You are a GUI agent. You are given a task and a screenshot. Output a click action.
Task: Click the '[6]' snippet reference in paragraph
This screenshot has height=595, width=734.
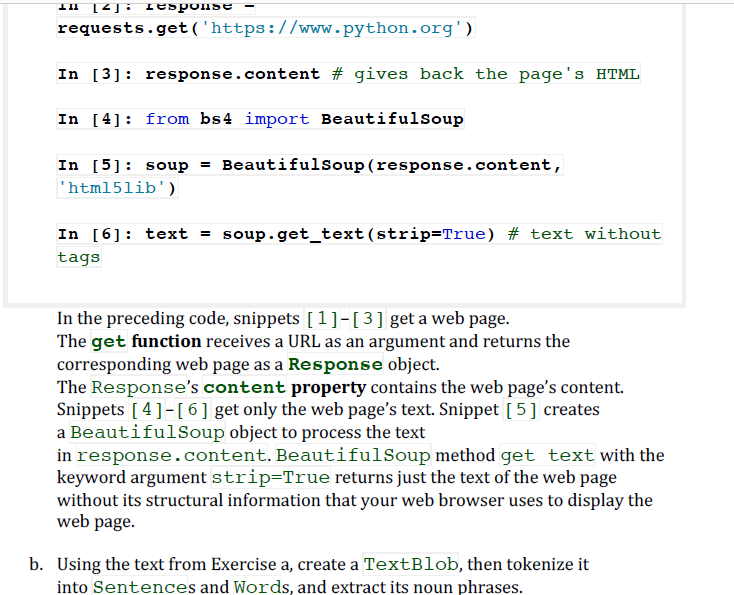tap(193, 410)
